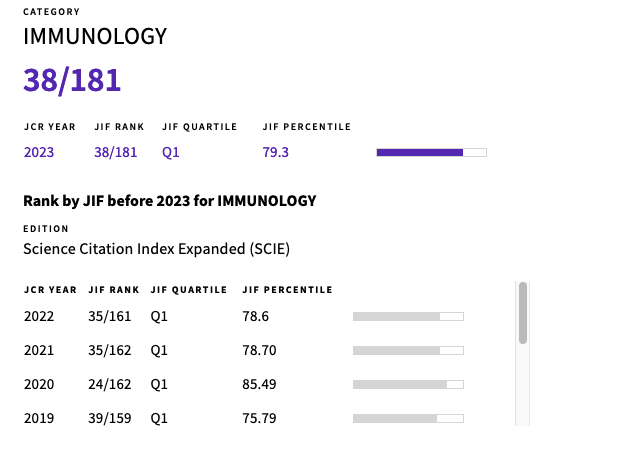Click the JIF RANK column header in history table
621x460 pixels.
pos(114,290)
